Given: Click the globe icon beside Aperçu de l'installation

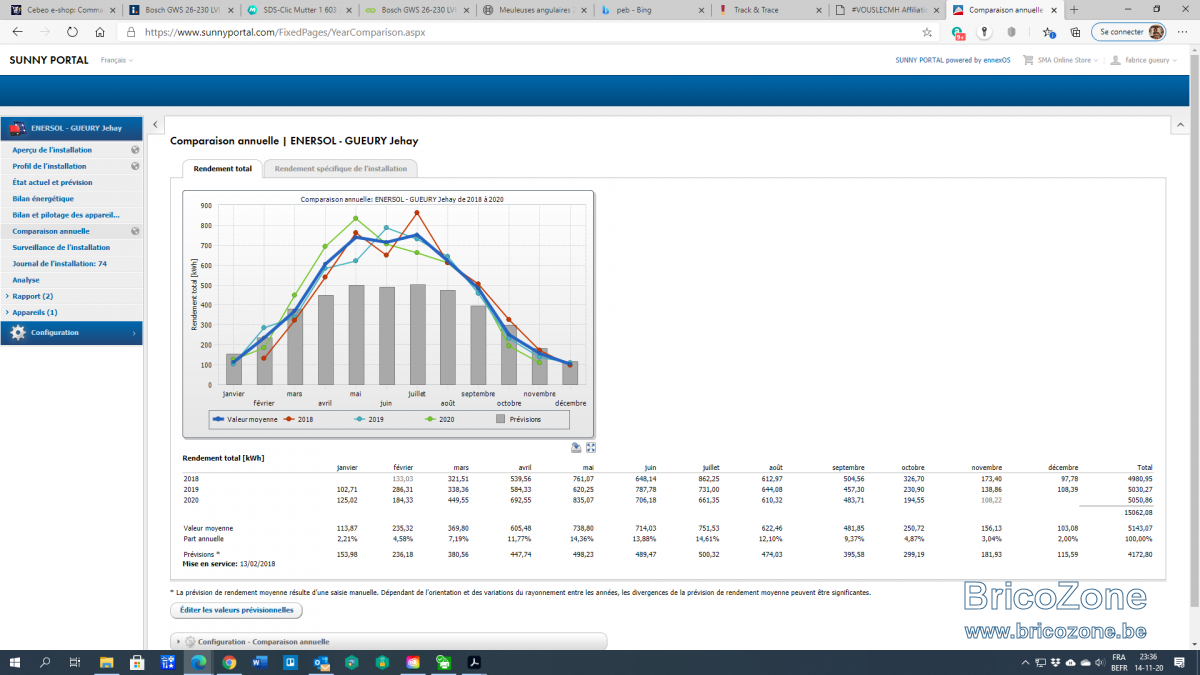Looking at the screenshot, I should click(x=135, y=150).
